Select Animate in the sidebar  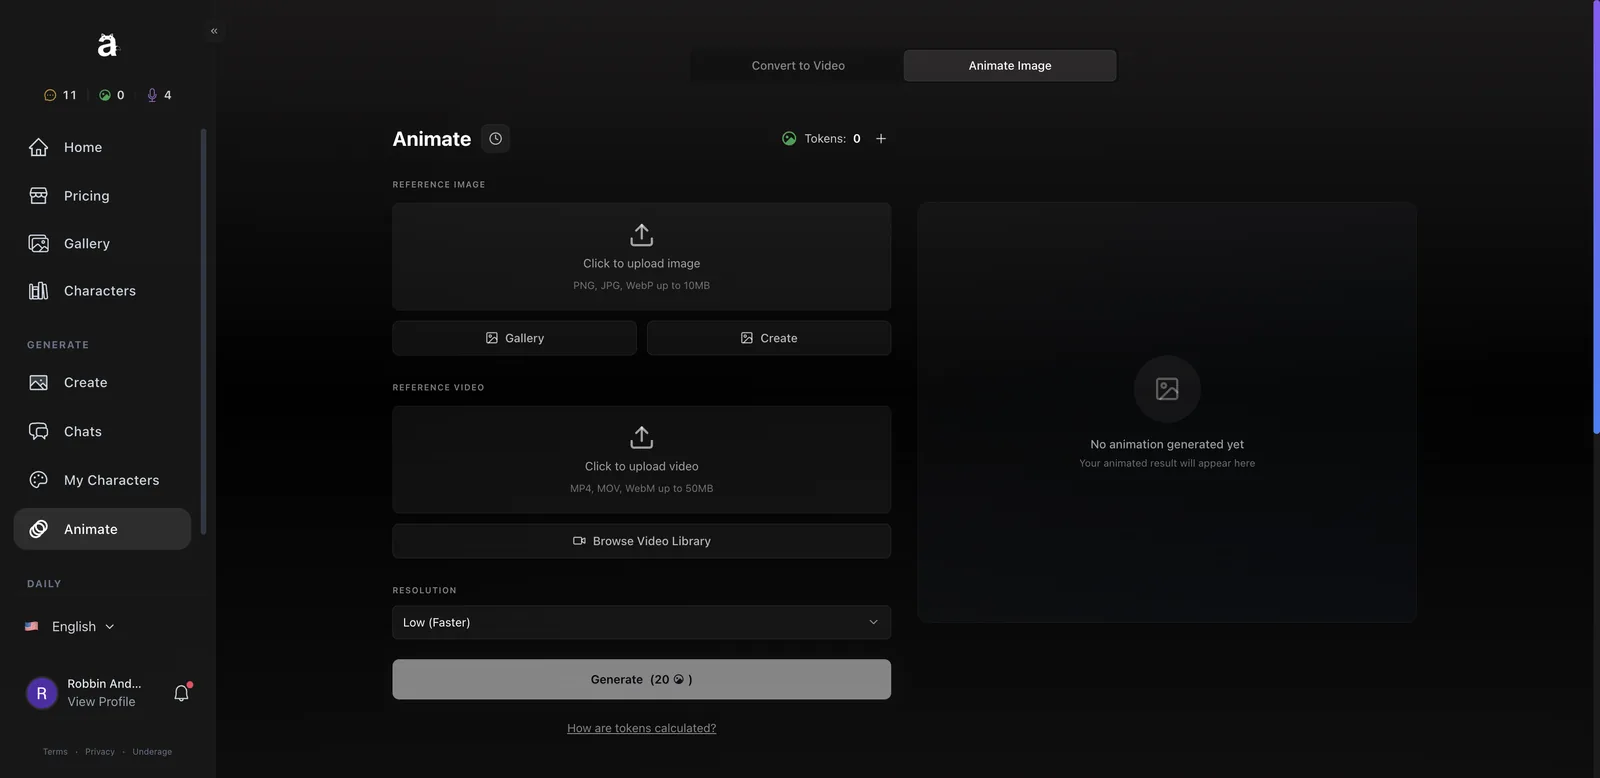click(x=102, y=529)
